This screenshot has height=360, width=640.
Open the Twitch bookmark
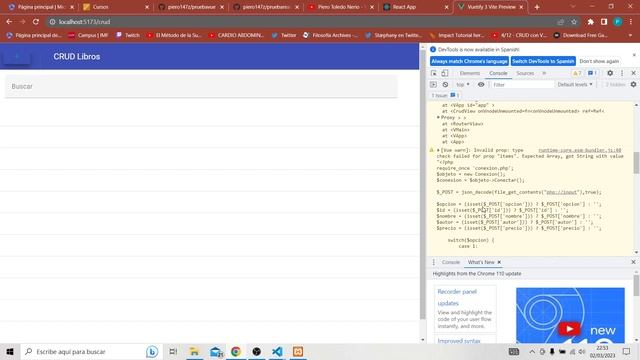[x=128, y=36]
